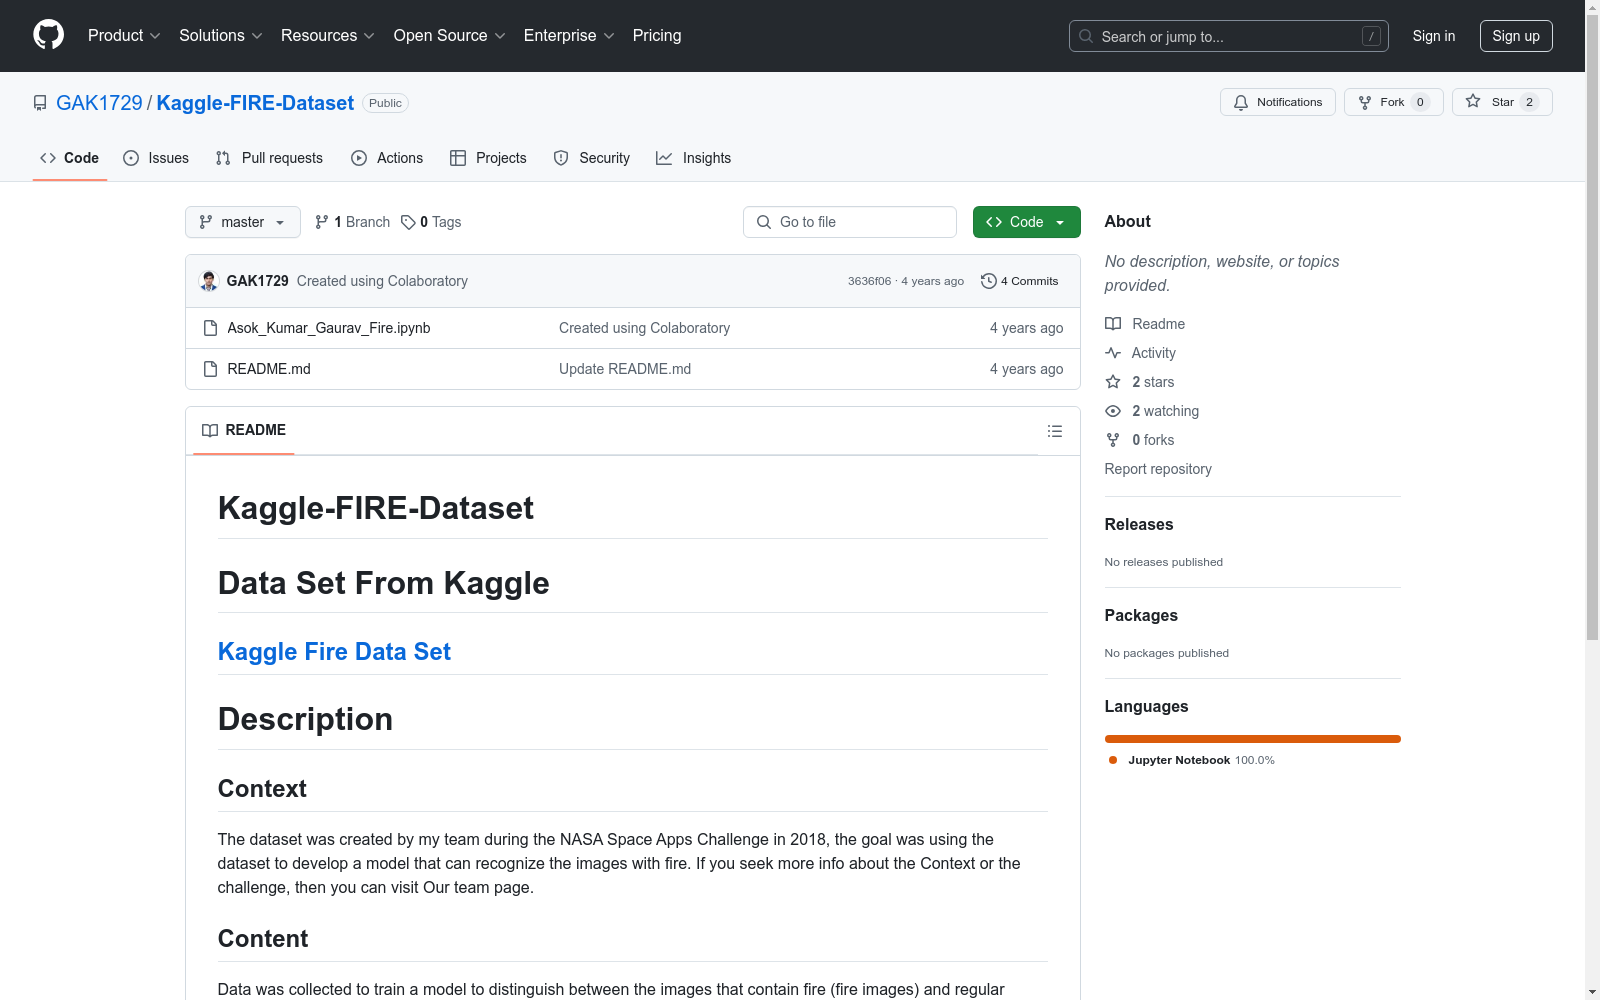
Task: Click Report repository
Action: (1158, 469)
